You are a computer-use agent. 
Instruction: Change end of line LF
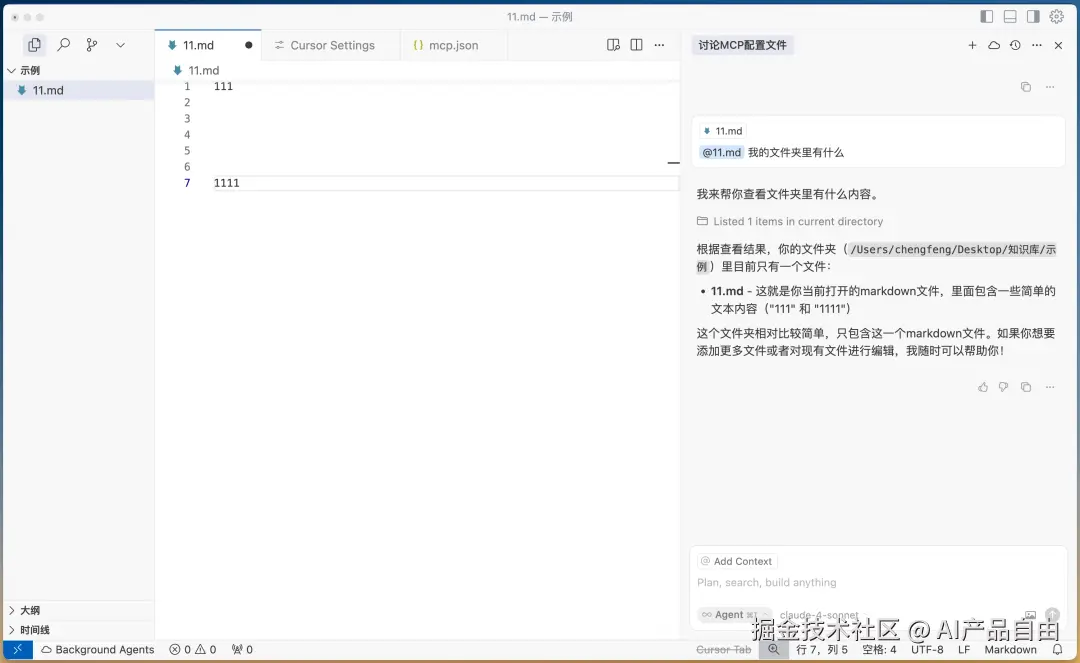pyautogui.click(x=964, y=649)
